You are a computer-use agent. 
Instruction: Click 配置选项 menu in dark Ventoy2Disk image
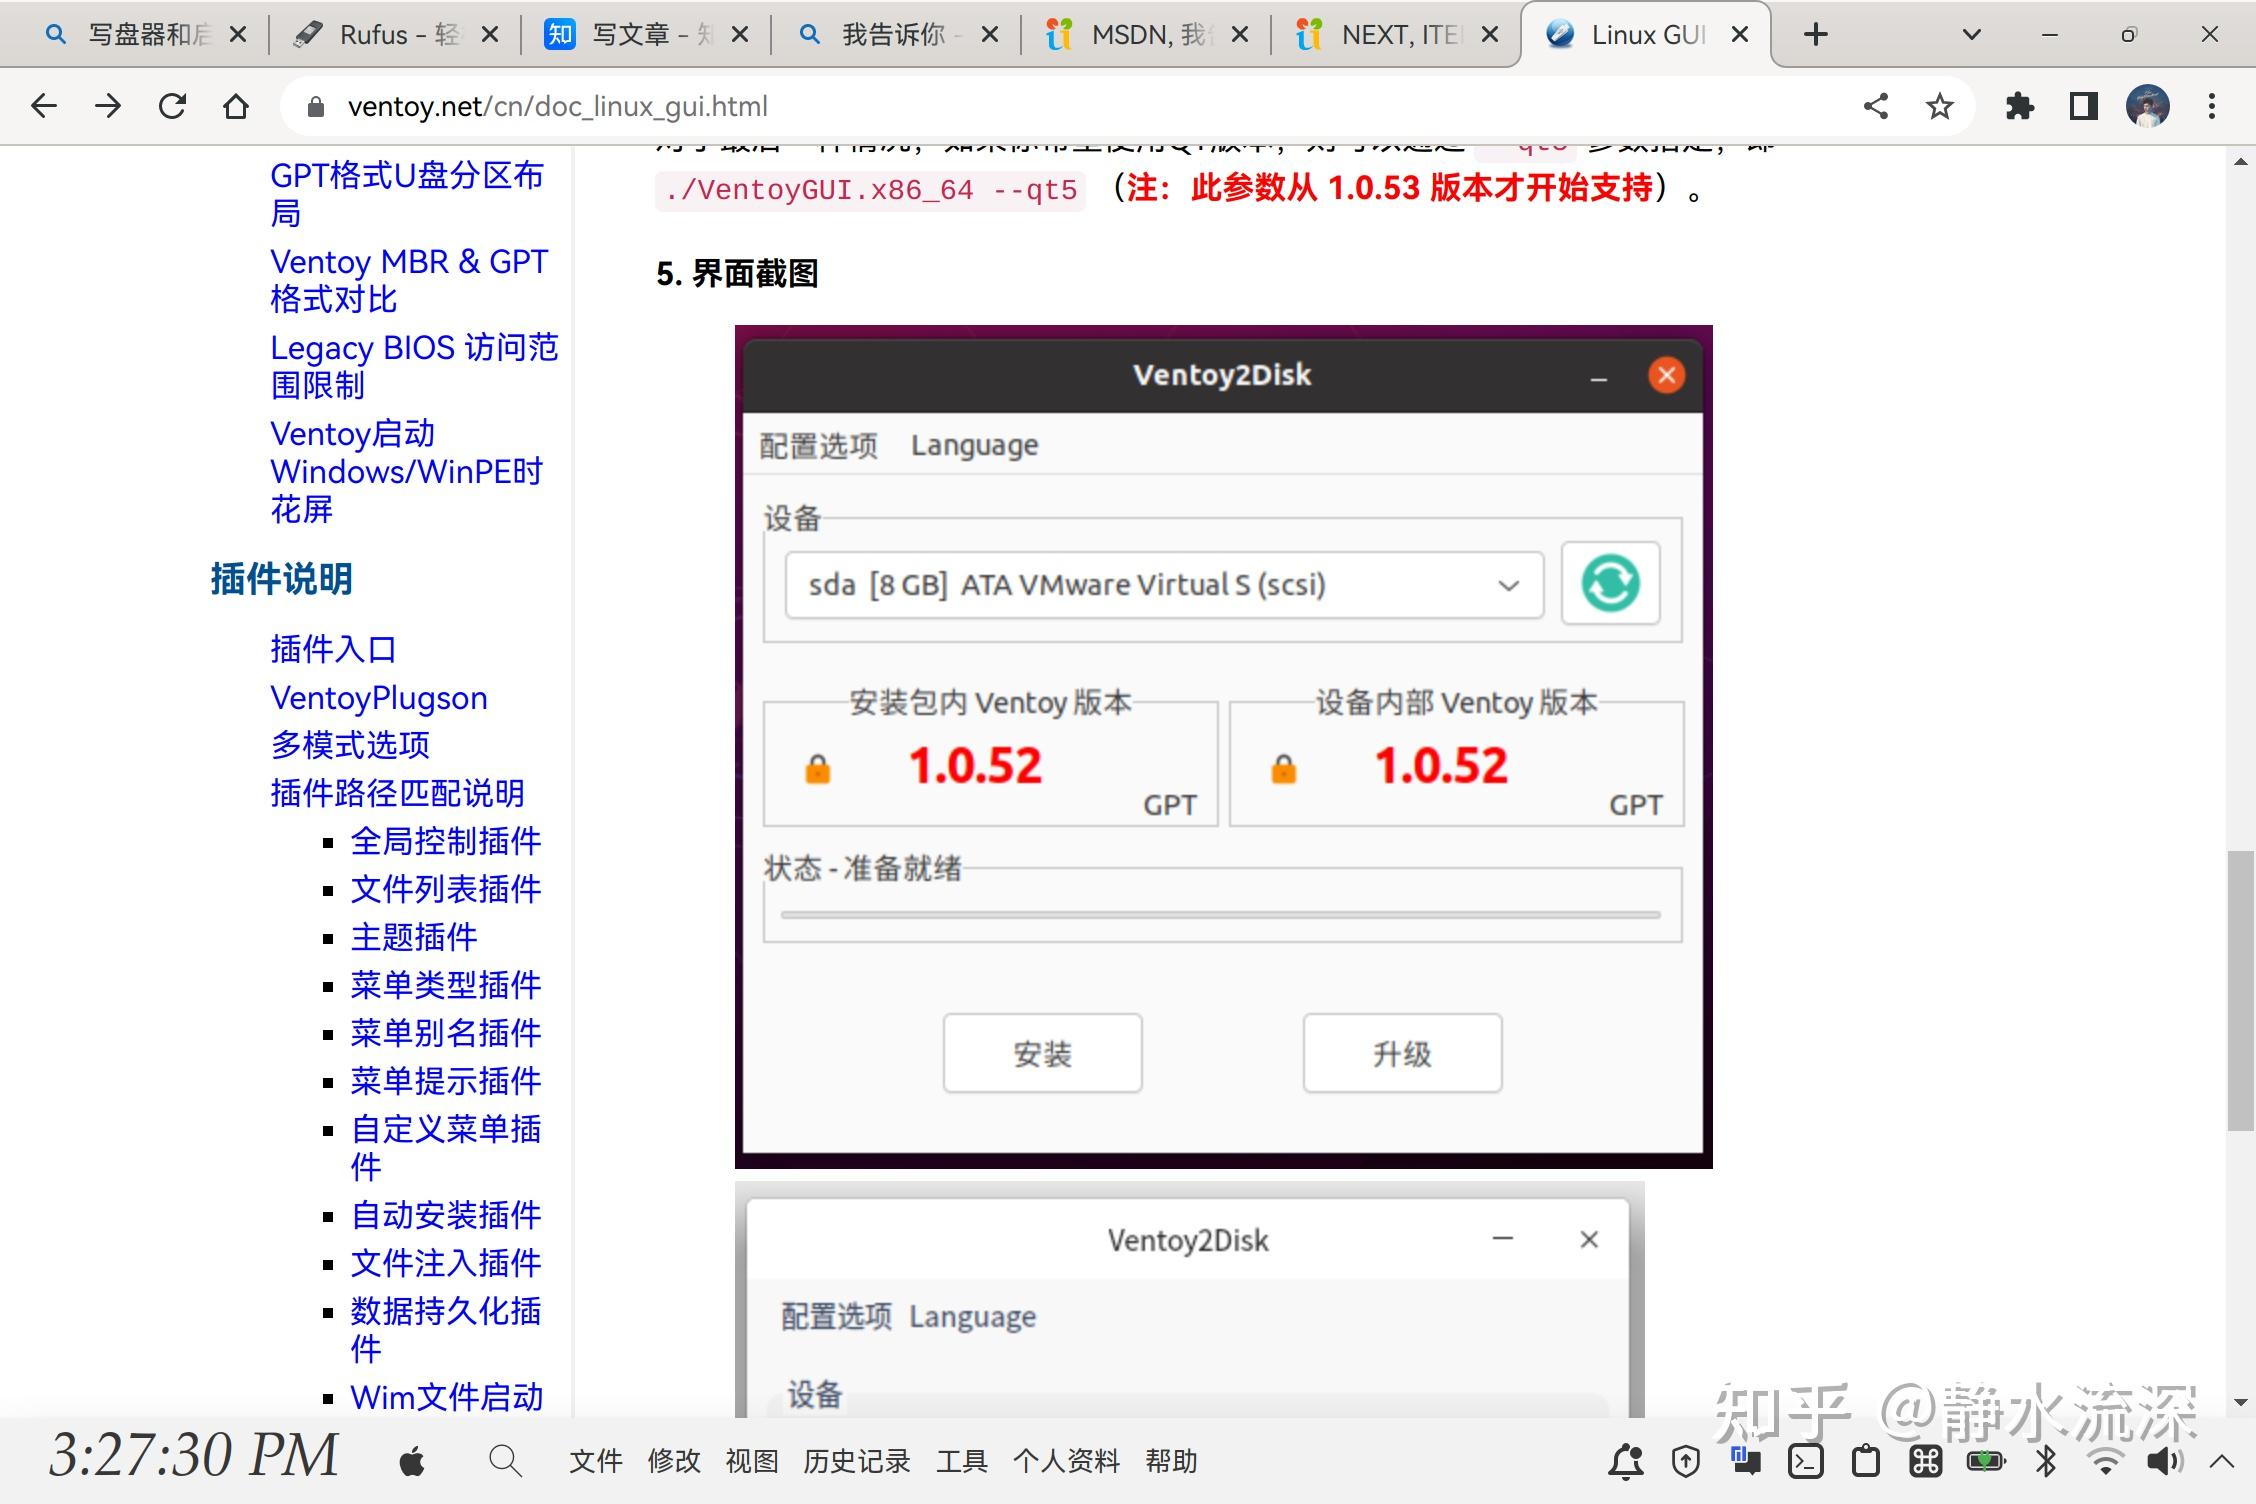pos(818,445)
